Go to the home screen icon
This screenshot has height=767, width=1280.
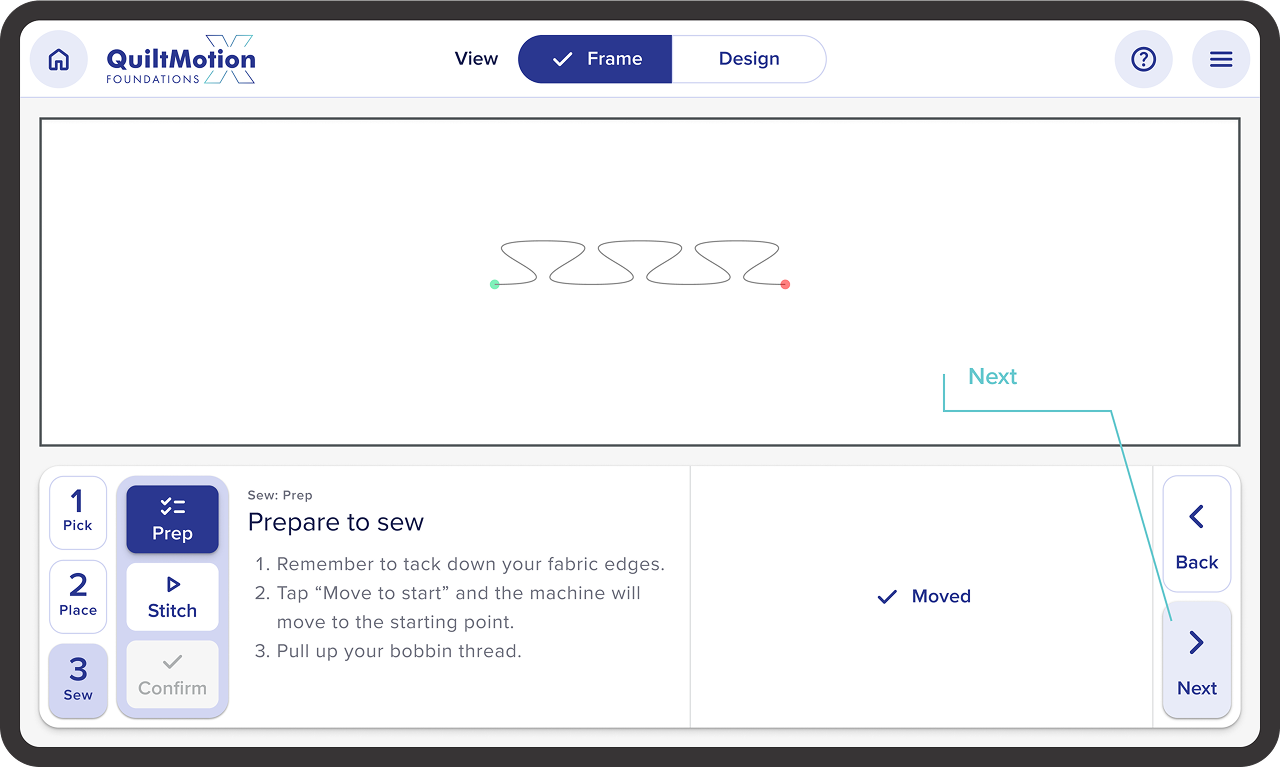(59, 60)
